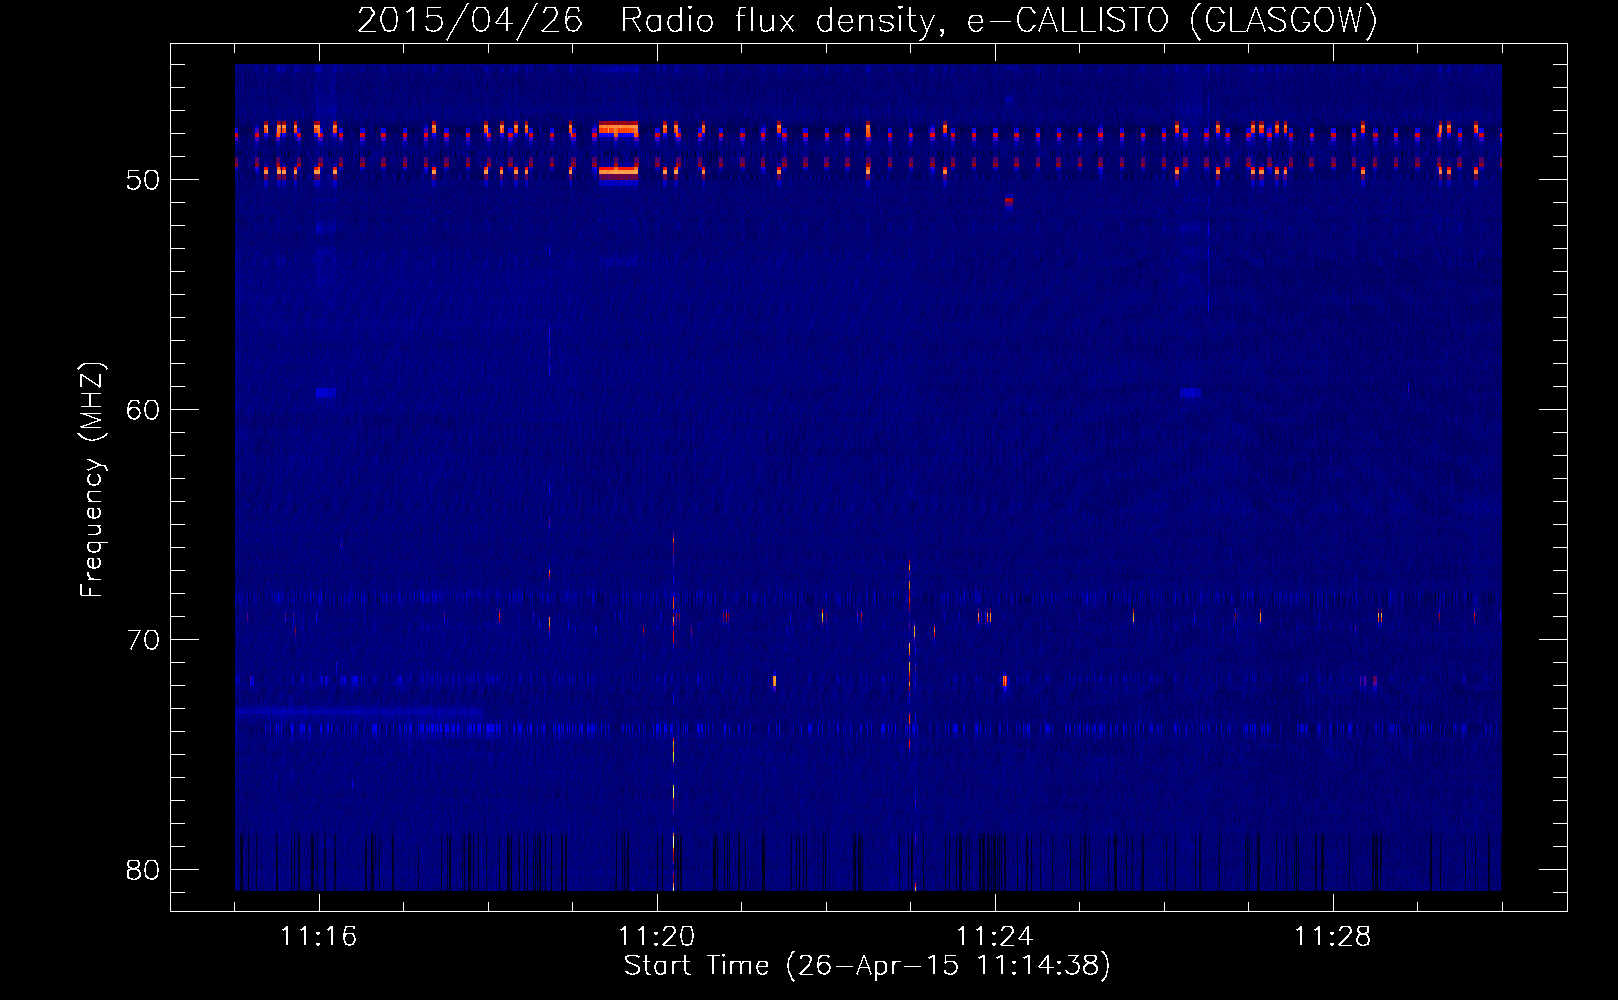
Task: Click the 11:28 time tick label
Action: pyautogui.click(x=1333, y=937)
